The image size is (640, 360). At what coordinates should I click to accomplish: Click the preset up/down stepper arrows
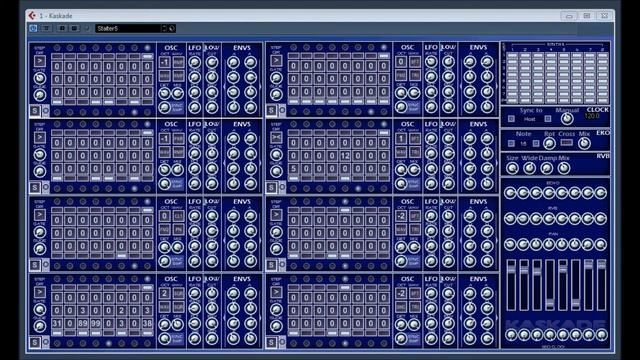pos(164,29)
